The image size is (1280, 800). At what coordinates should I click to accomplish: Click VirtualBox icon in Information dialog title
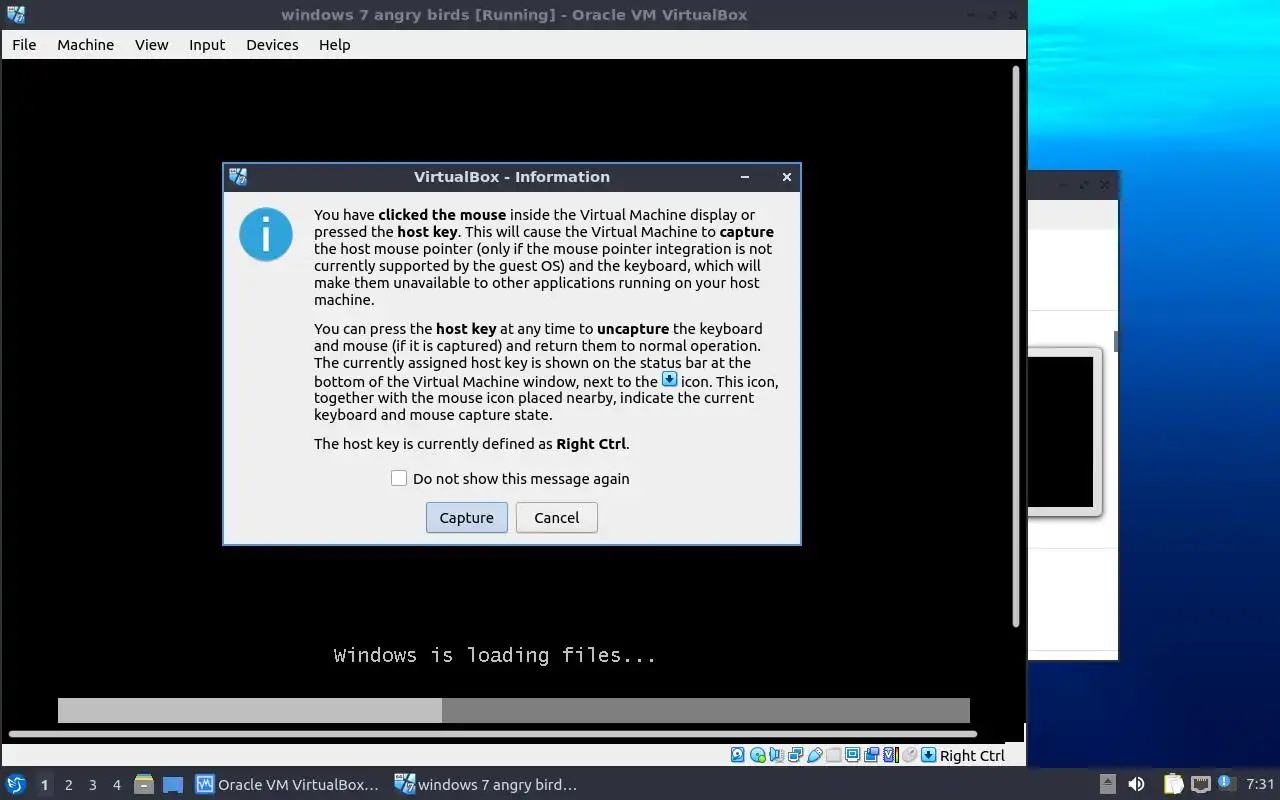(238, 177)
